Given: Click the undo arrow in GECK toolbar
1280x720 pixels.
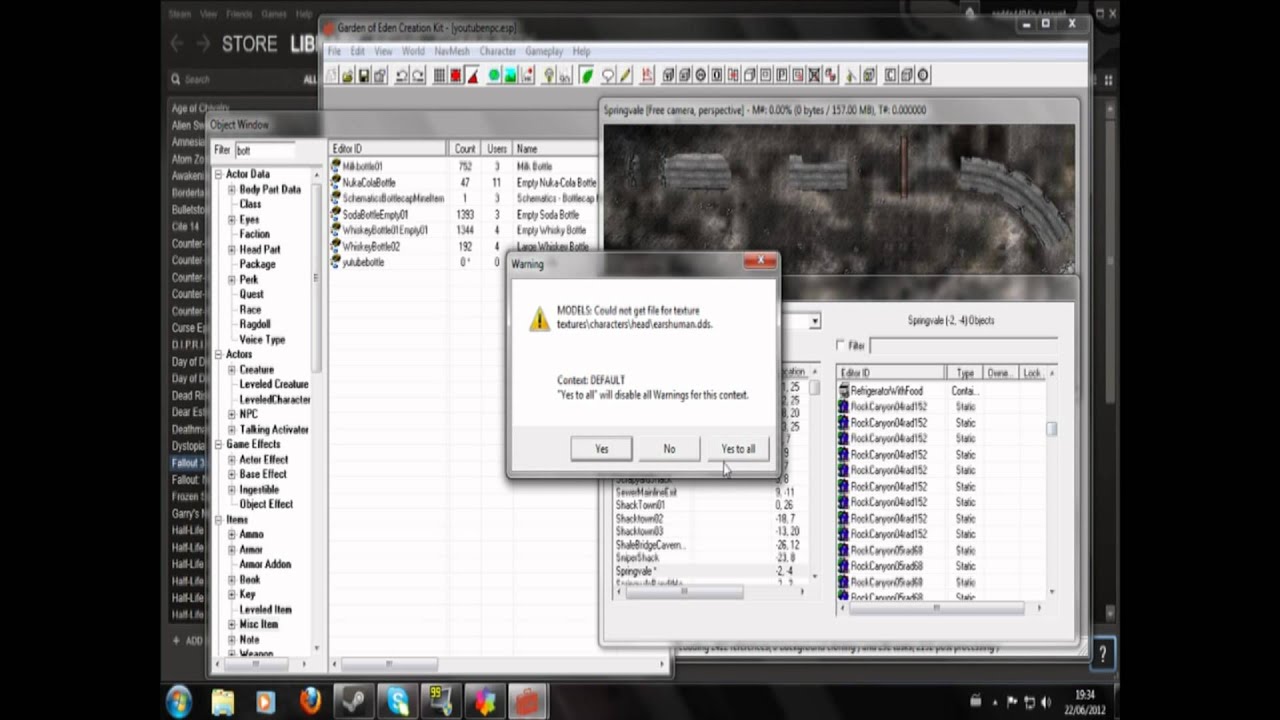Looking at the screenshot, I should click(x=402, y=75).
